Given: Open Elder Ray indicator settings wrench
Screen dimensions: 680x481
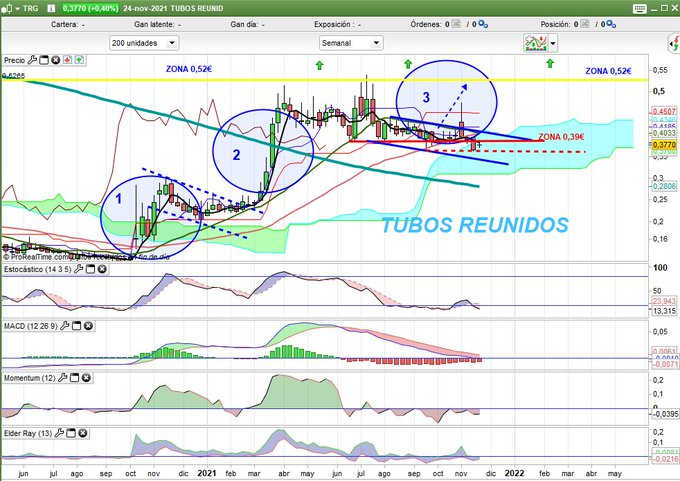Looking at the screenshot, I should click(59, 432).
